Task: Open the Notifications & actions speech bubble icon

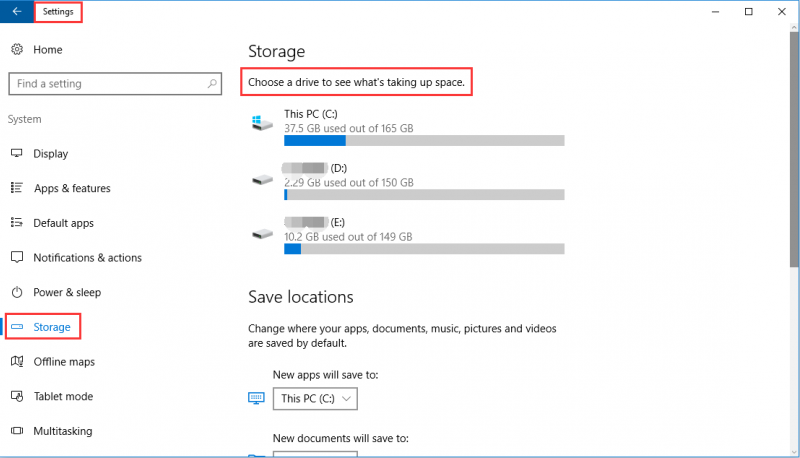Action: [x=17, y=257]
